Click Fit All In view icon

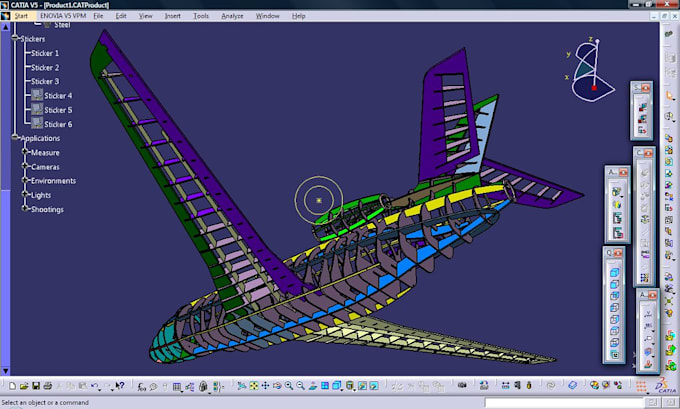(254, 386)
